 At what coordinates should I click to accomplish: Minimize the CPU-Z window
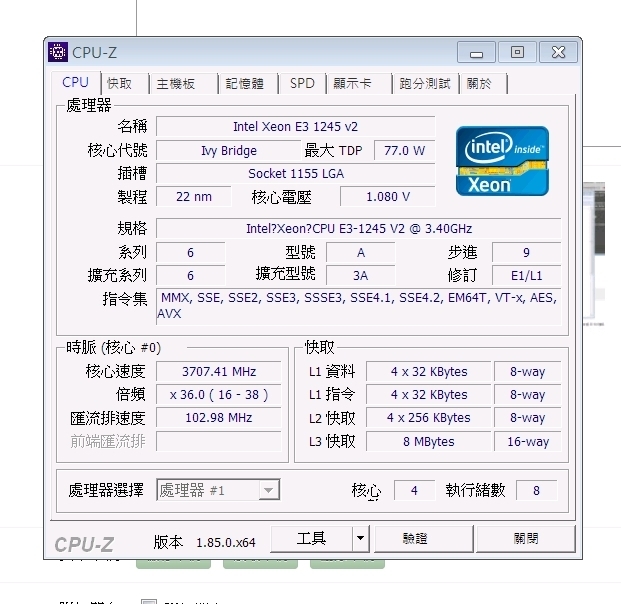pyautogui.click(x=476, y=52)
